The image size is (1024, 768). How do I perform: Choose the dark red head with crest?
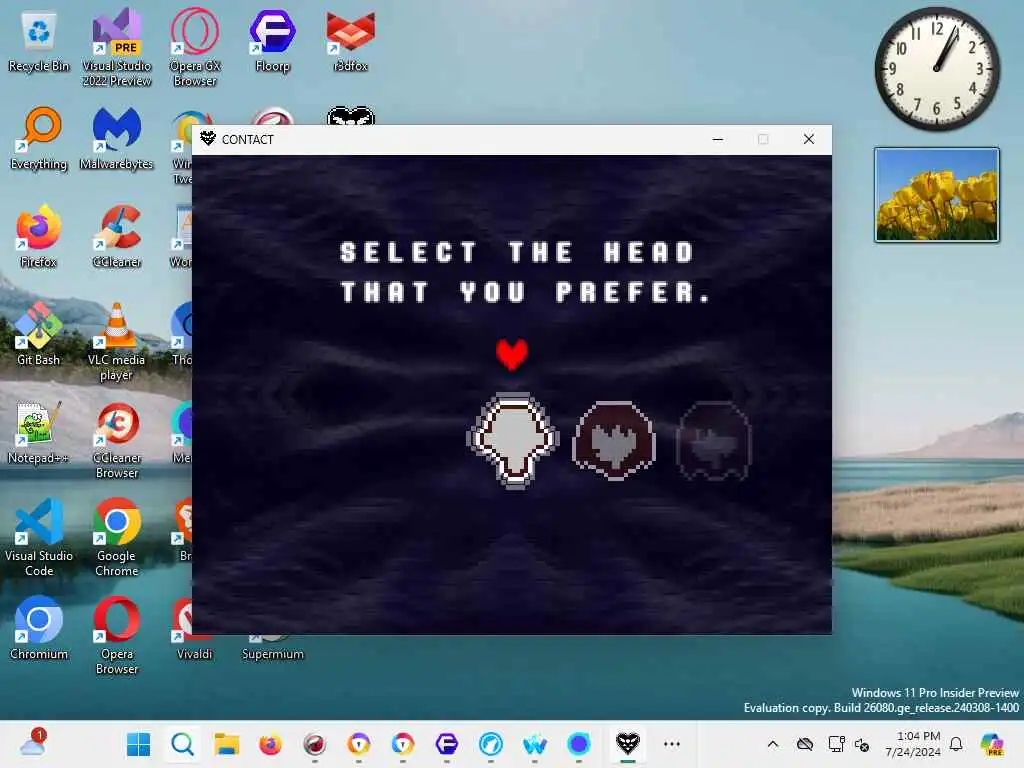[x=614, y=440]
